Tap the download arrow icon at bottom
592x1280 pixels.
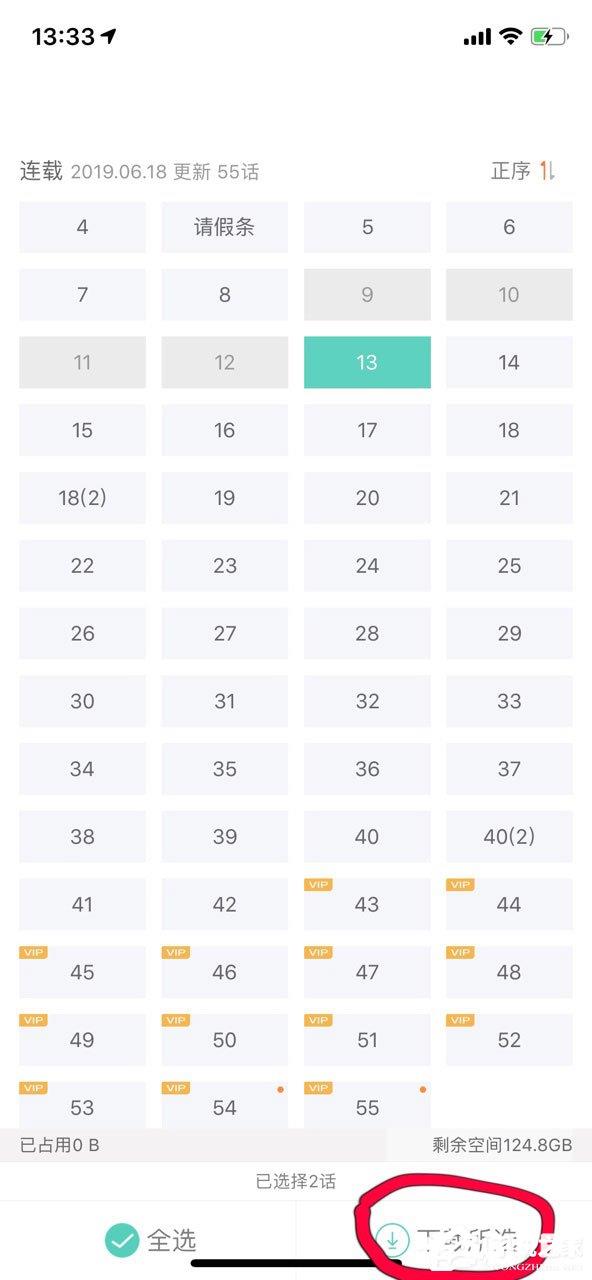393,1241
